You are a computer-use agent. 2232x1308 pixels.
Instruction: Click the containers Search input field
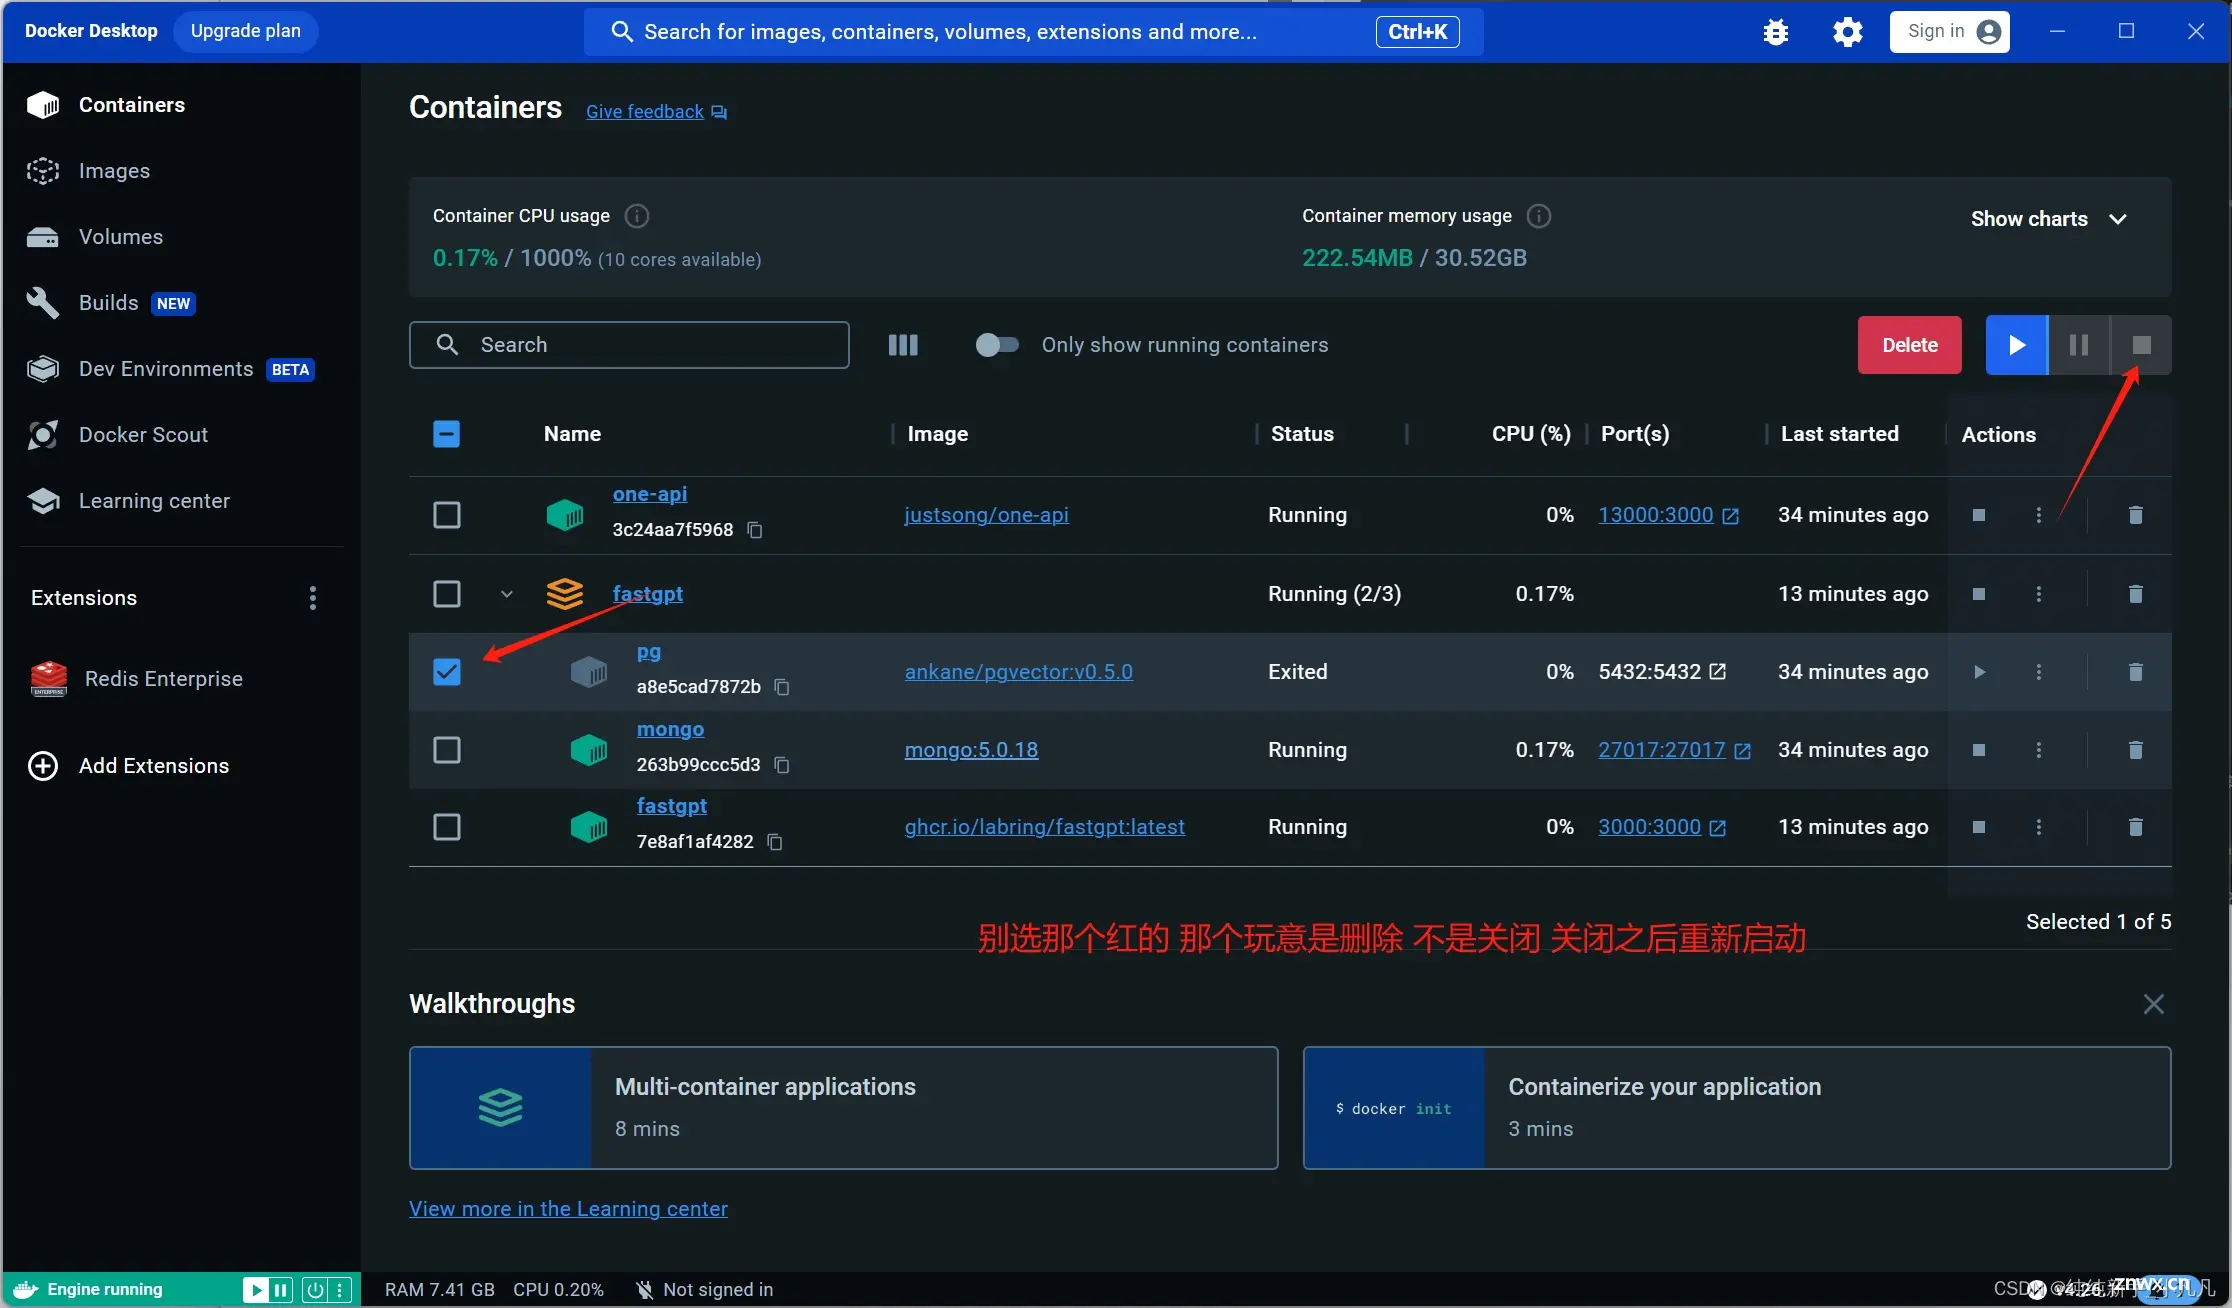tap(629, 345)
